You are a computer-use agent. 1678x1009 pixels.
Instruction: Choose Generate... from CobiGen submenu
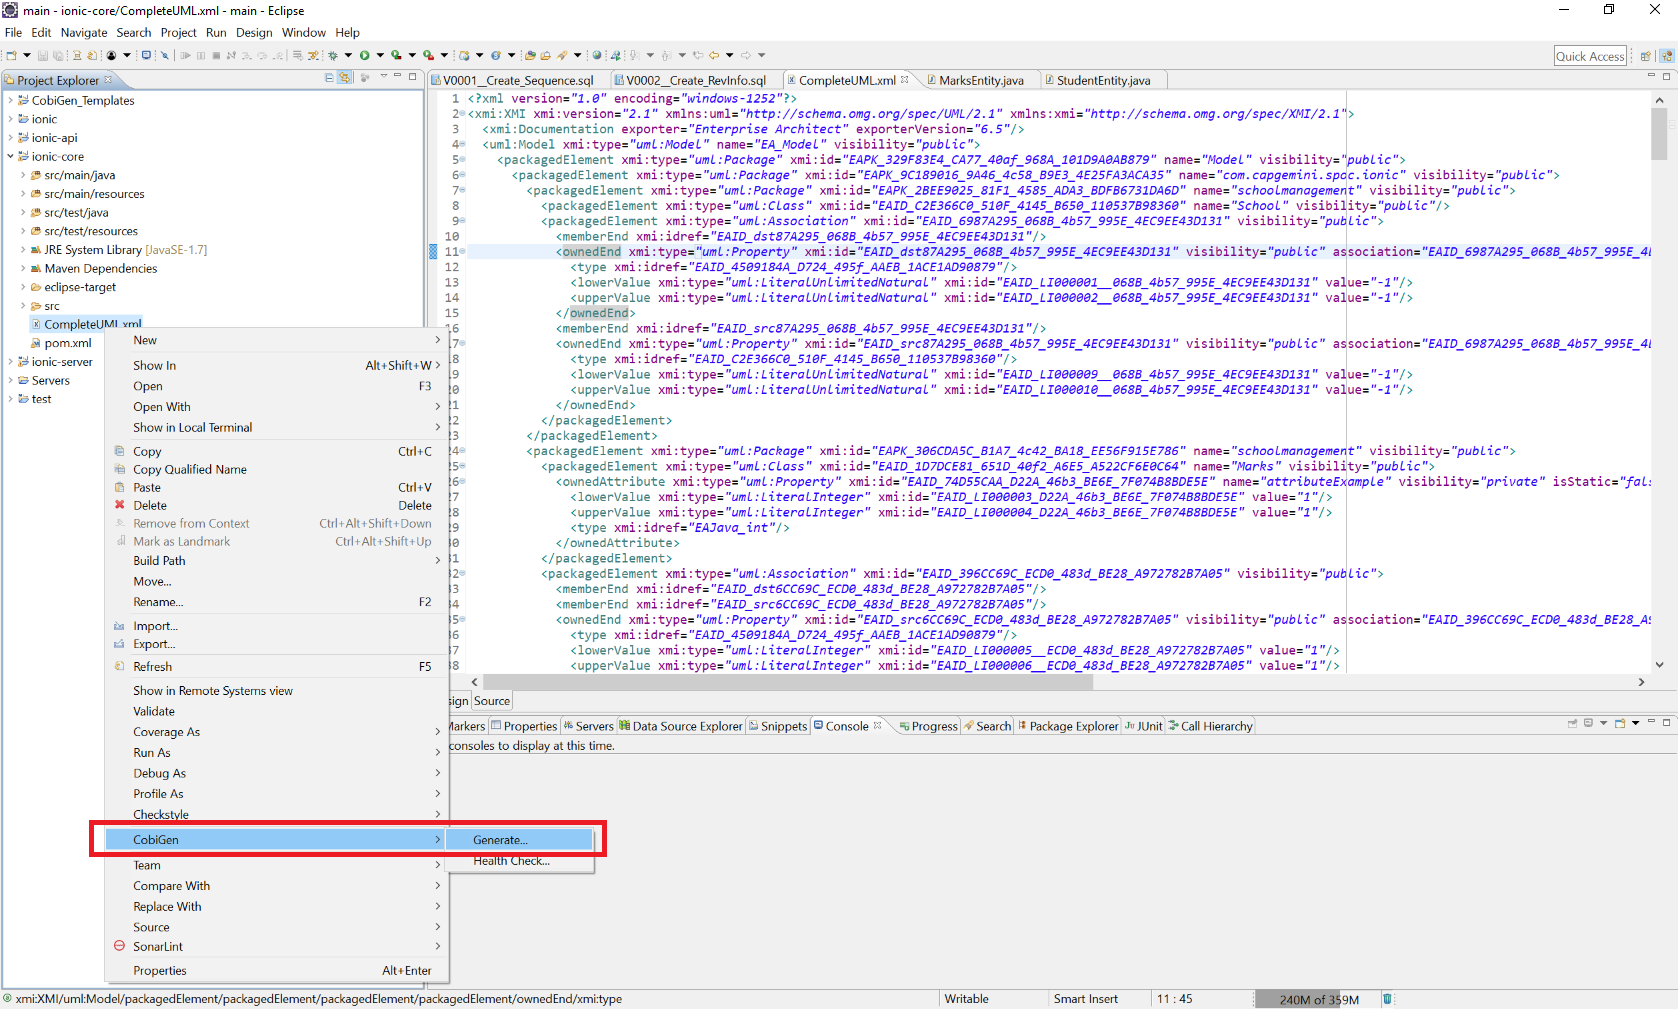click(x=500, y=840)
